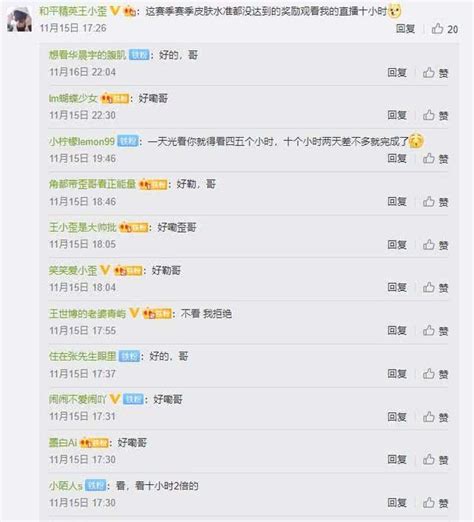
Task: Reply to Im蝴蝶少女's comment
Action: (x=397, y=115)
